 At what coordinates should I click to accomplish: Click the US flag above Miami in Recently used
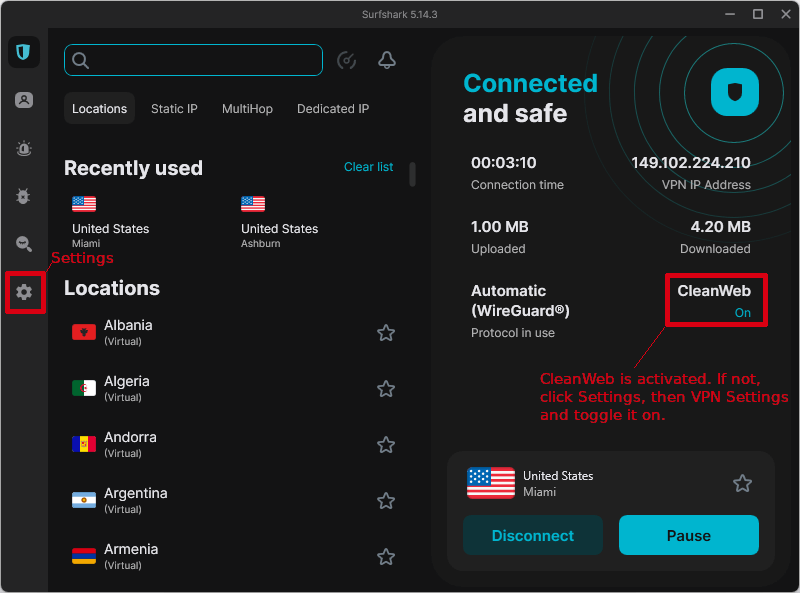(x=84, y=204)
